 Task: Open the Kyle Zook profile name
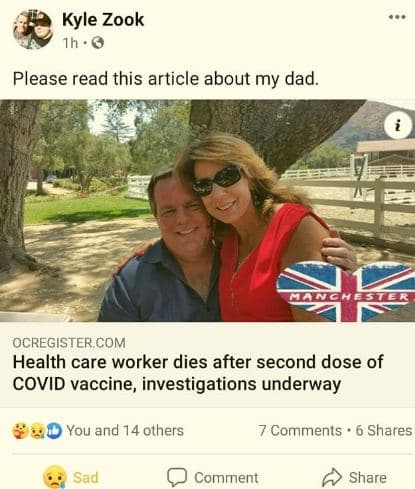click(103, 20)
